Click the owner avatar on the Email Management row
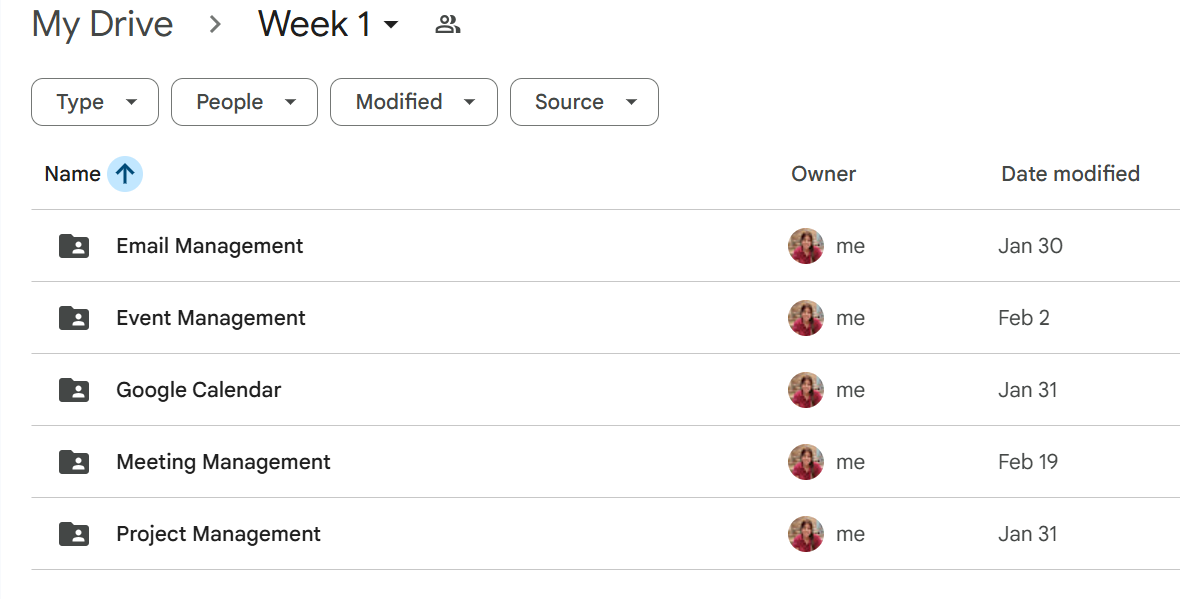This screenshot has height=599, width=1180. 806,246
